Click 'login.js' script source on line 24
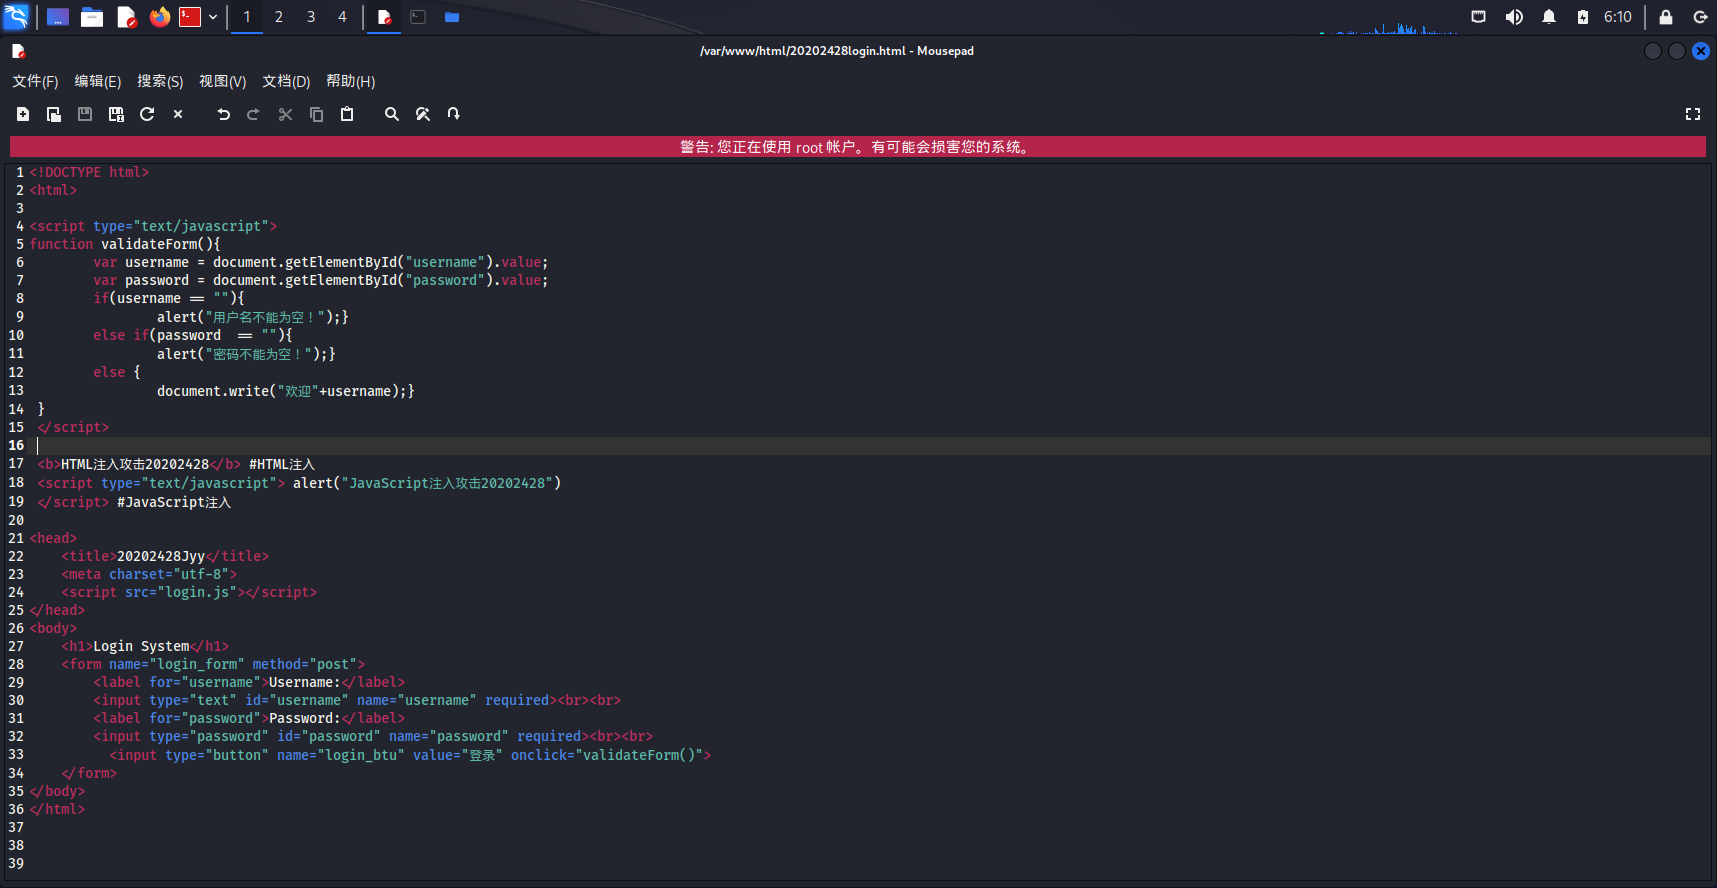Screen dimensions: 1717x888 pos(197,592)
